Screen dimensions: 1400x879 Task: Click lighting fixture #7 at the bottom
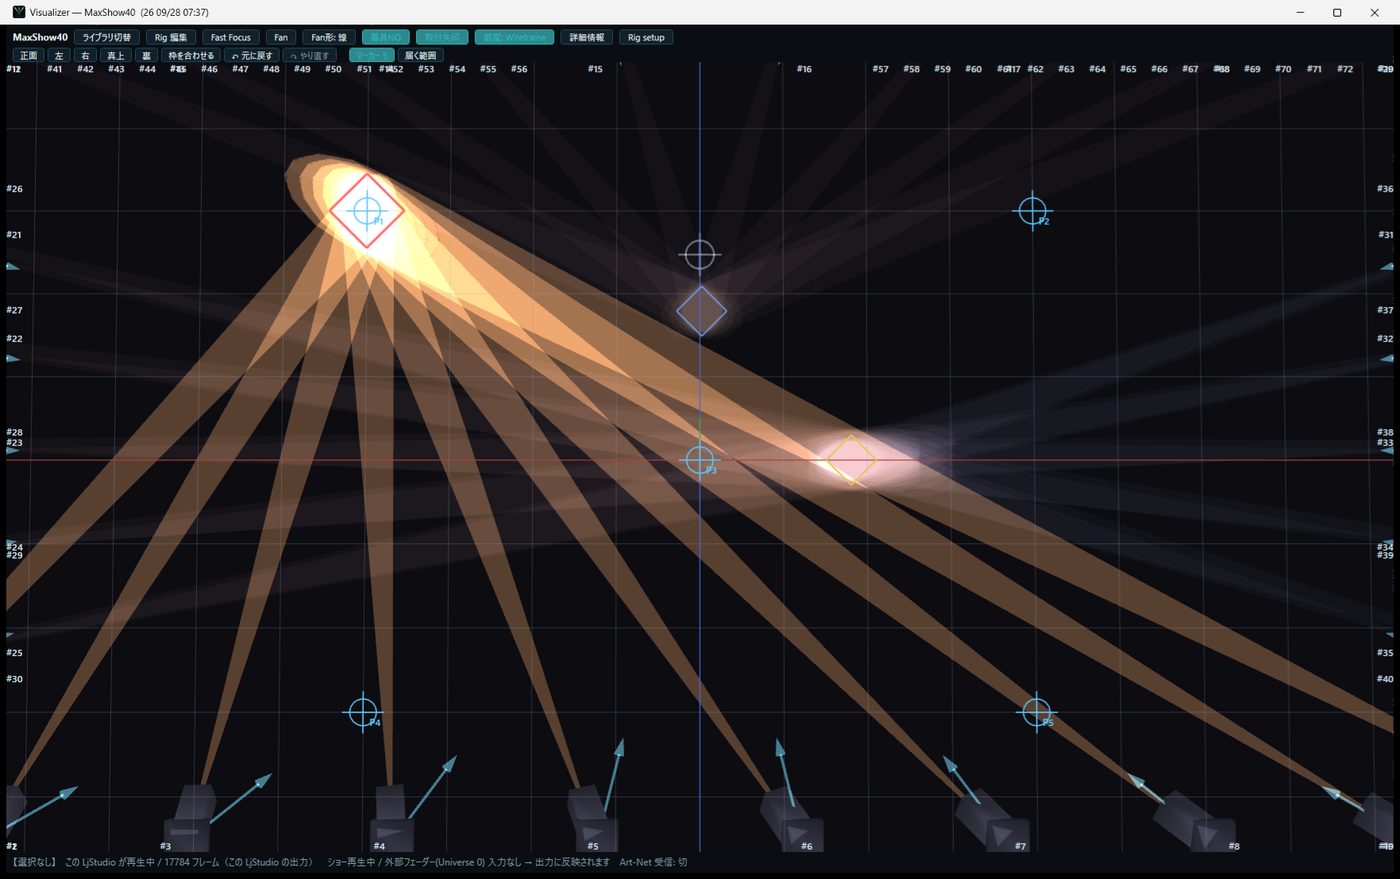pyautogui.click(x=992, y=822)
